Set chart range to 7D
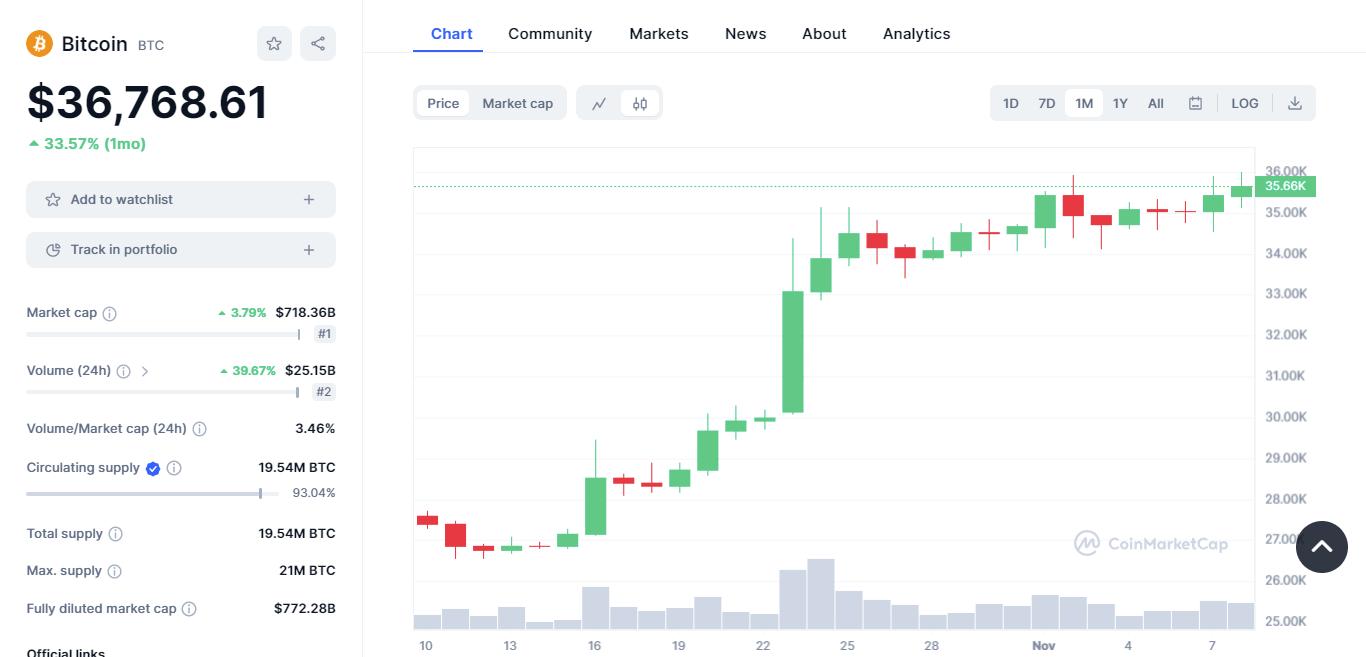 [1047, 103]
